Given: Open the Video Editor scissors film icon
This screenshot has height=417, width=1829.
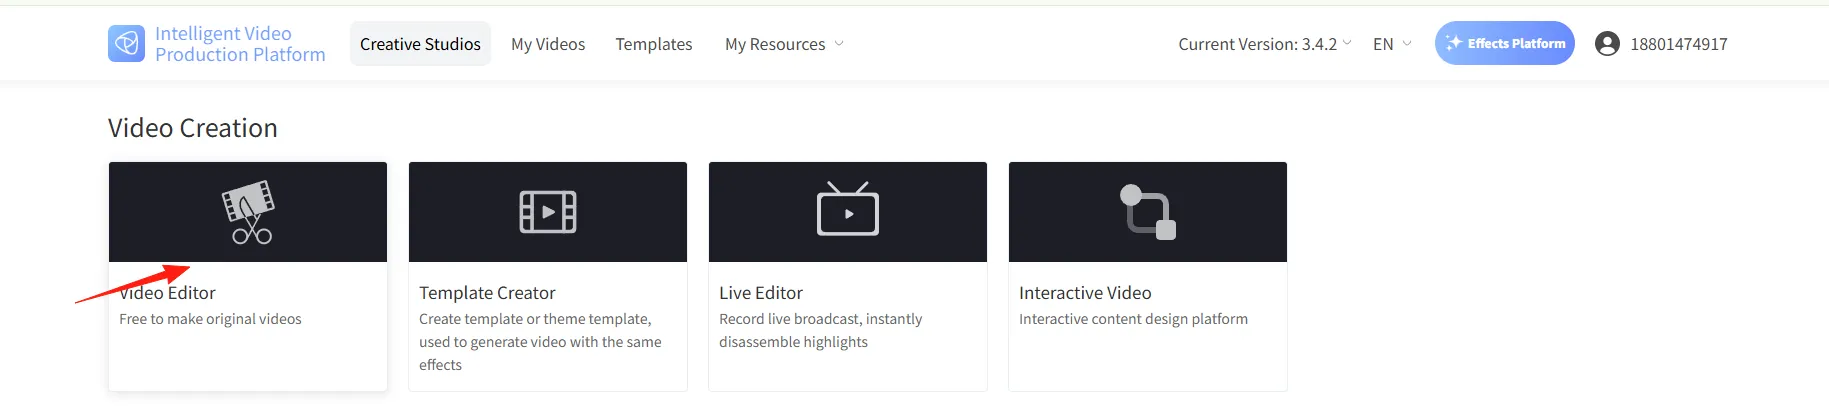Looking at the screenshot, I should point(248,212).
